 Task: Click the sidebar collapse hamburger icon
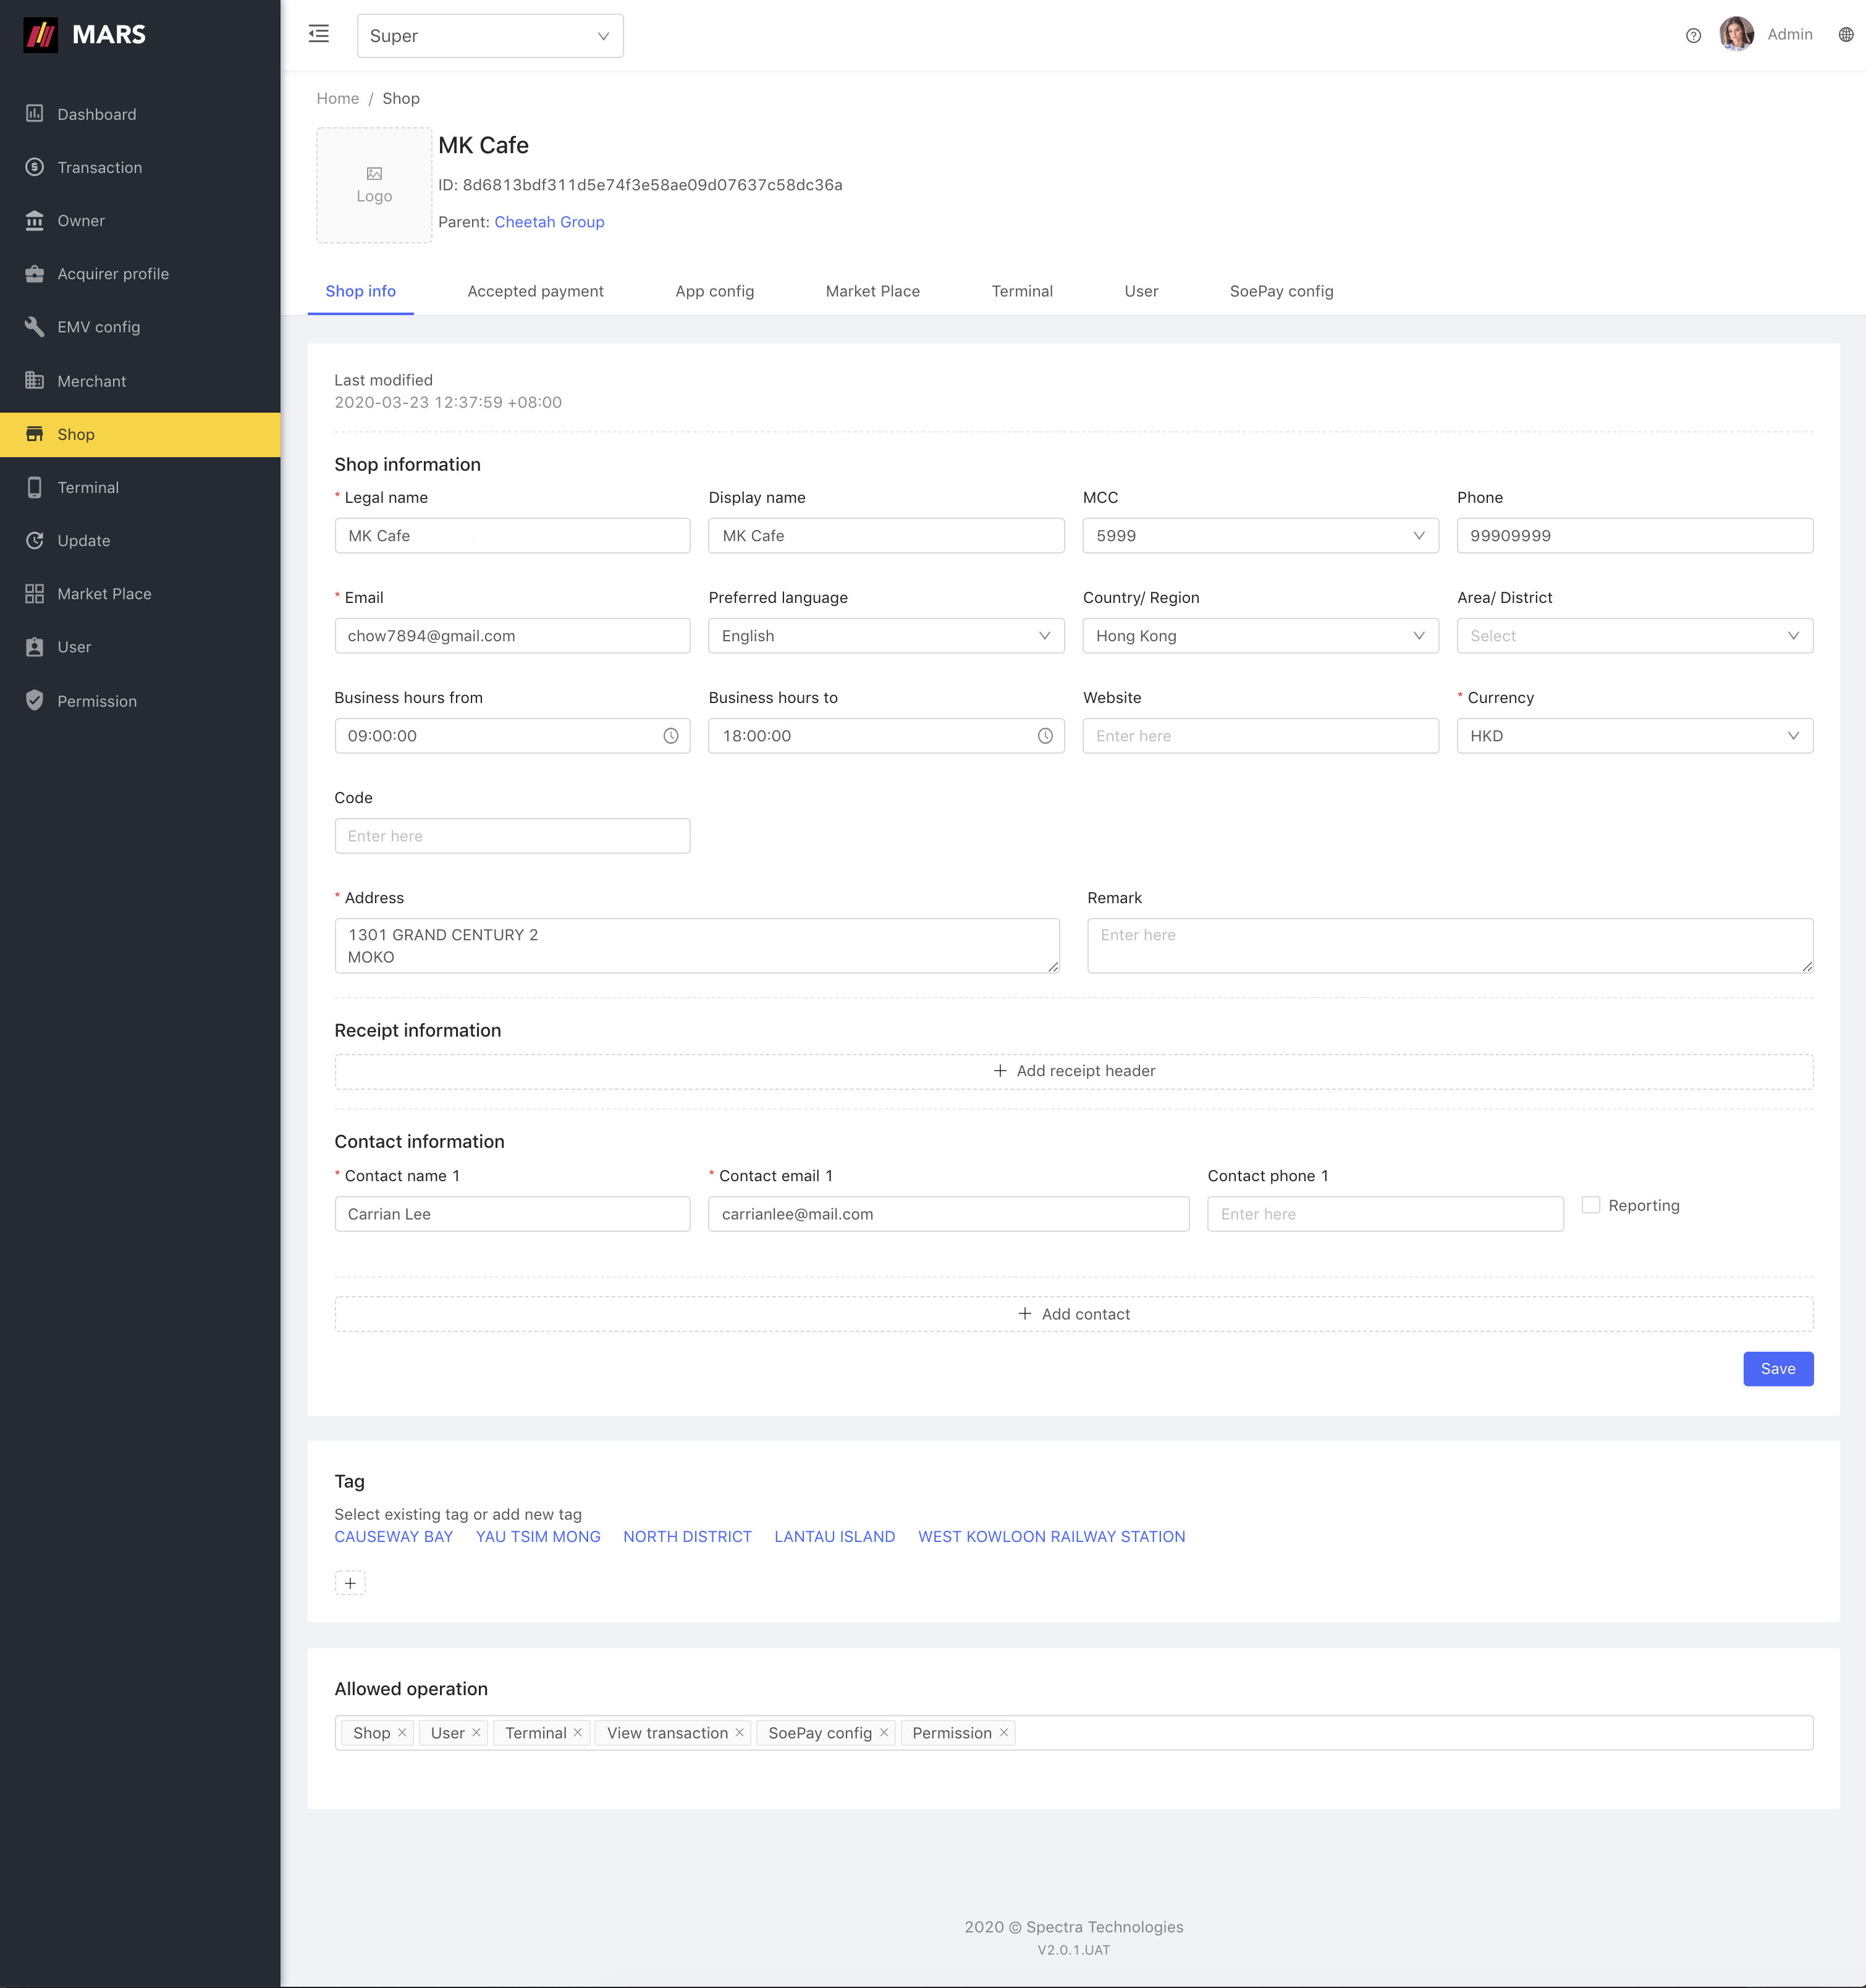(319, 34)
